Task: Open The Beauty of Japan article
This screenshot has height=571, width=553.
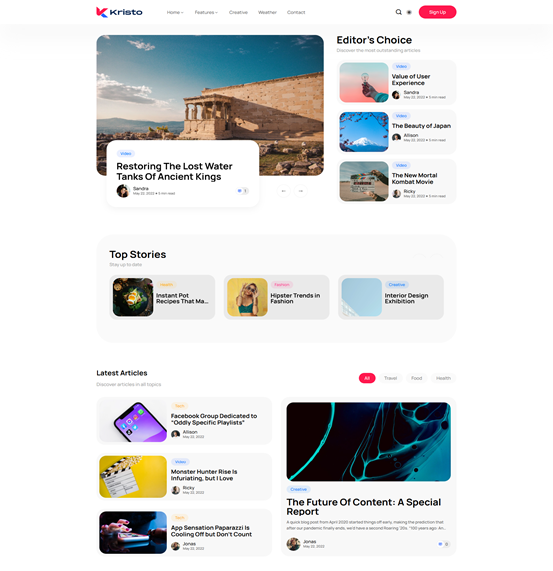Action: (x=421, y=126)
